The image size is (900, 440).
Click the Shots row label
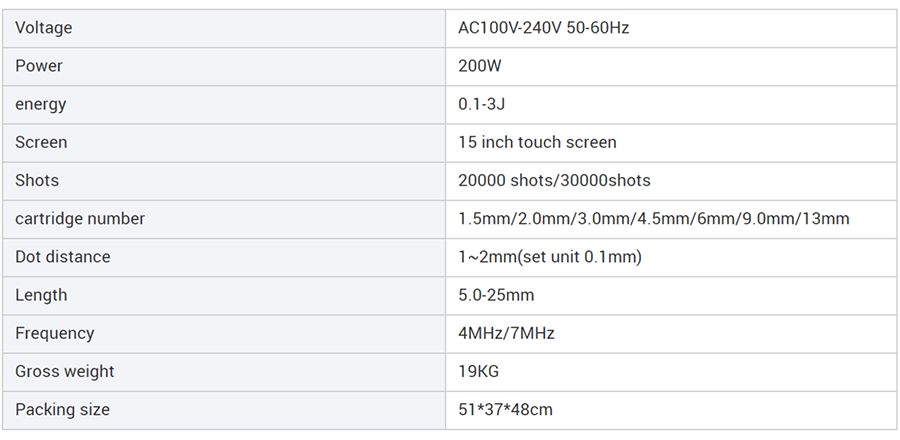pyautogui.click(x=37, y=180)
